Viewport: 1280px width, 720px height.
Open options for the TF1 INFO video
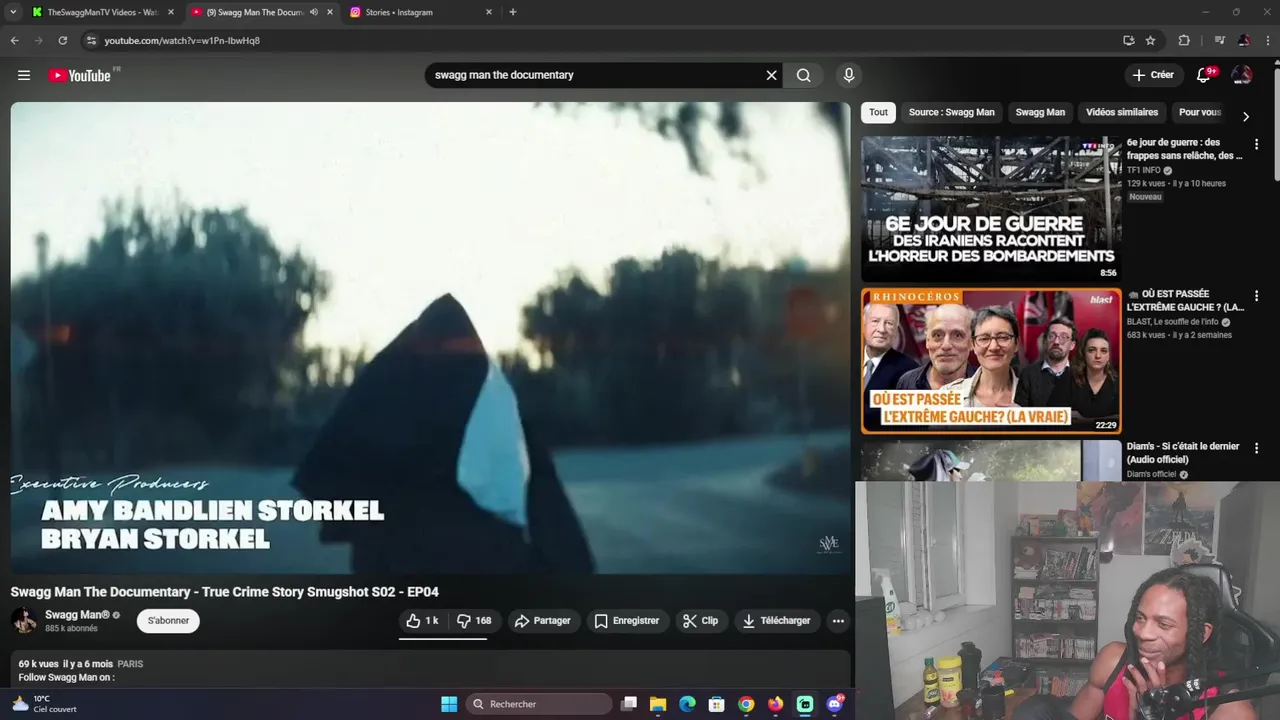tap(1257, 144)
